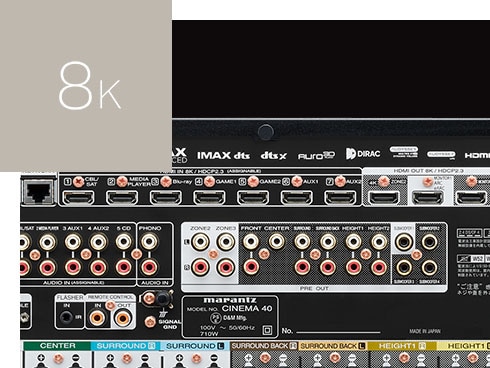
Task: Click the 5 CD white audio input jack
Action: coord(123,242)
